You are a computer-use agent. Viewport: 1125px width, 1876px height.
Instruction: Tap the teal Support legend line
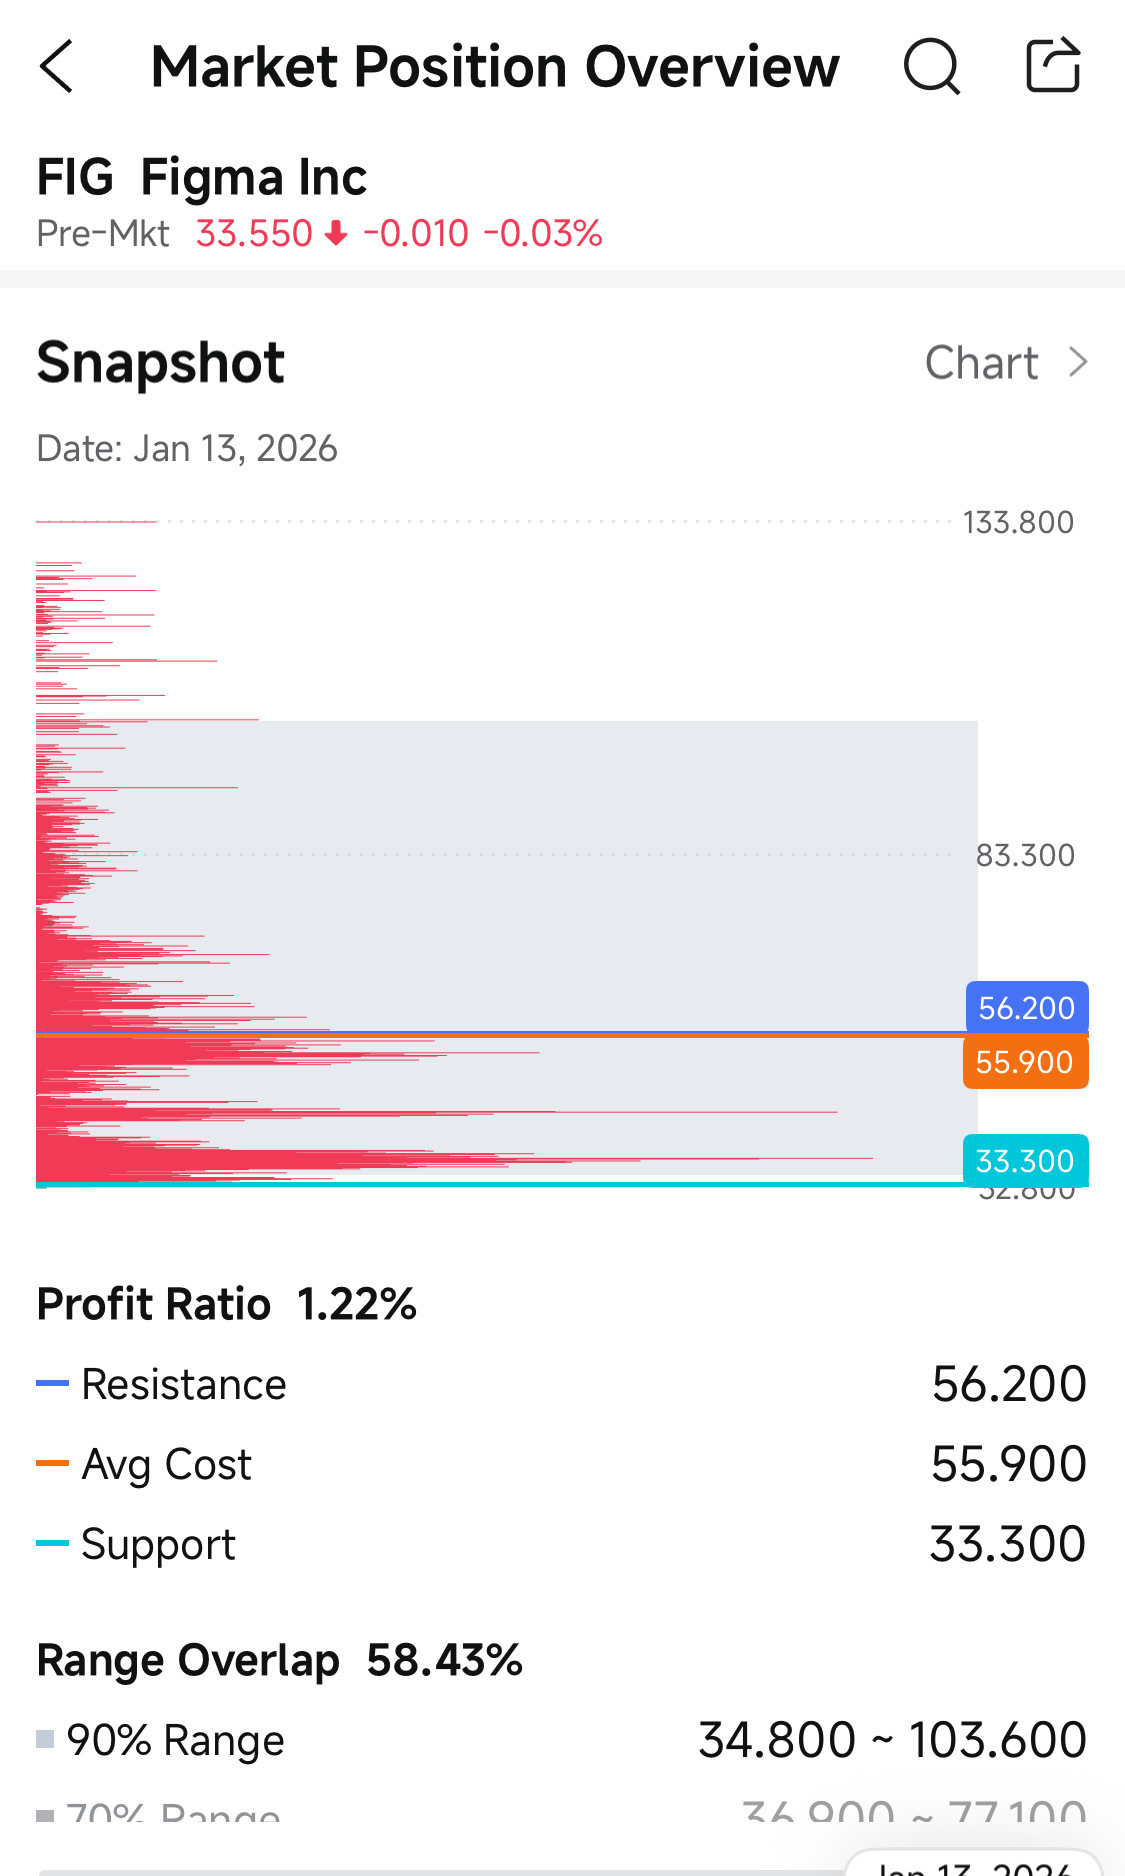pos(52,1543)
